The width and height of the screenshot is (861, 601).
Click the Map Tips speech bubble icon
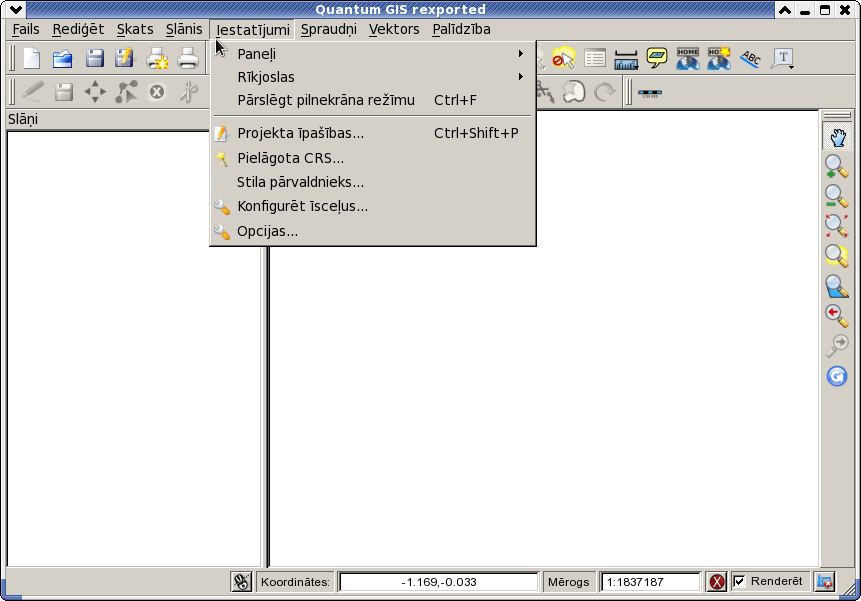tap(657, 58)
